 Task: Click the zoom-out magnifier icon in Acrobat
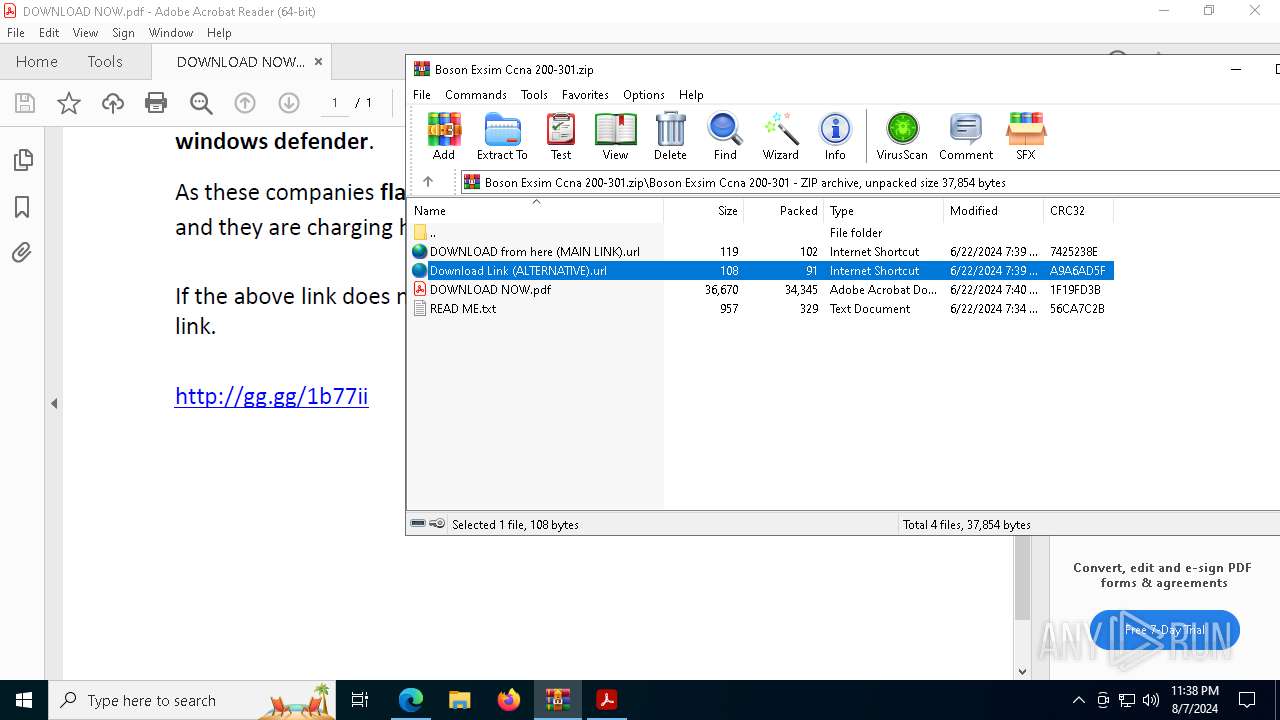201,103
